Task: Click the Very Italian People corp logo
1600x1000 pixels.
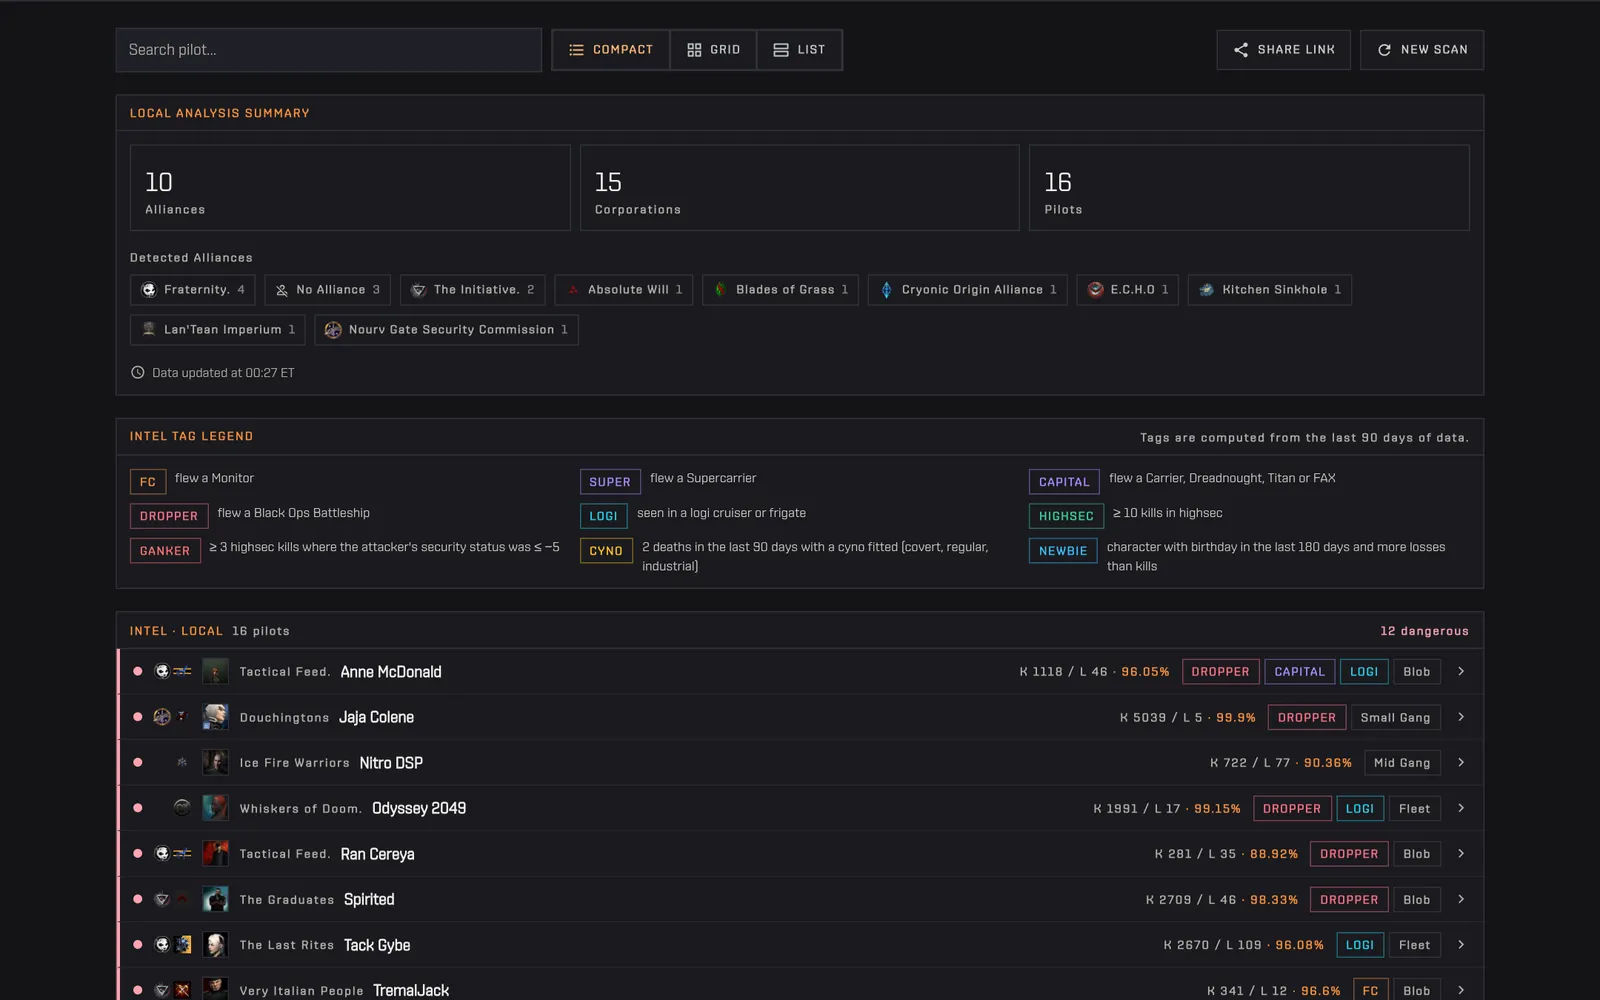Action: pyautogui.click(x=182, y=991)
